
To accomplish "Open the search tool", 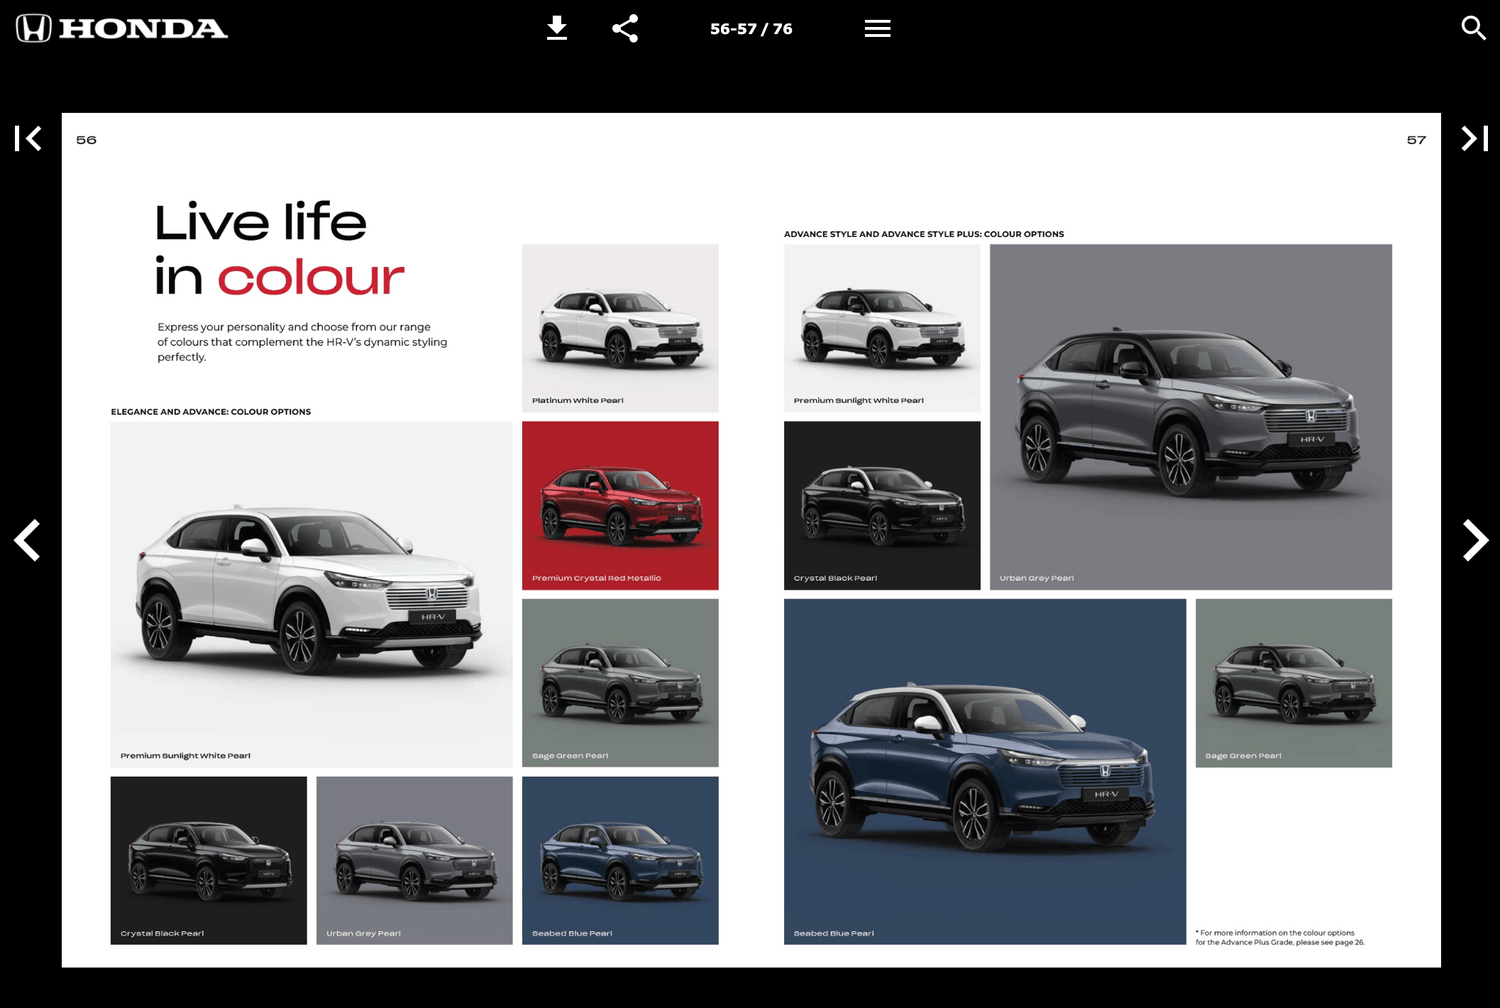I will pyautogui.click(x=1473, y=28).
